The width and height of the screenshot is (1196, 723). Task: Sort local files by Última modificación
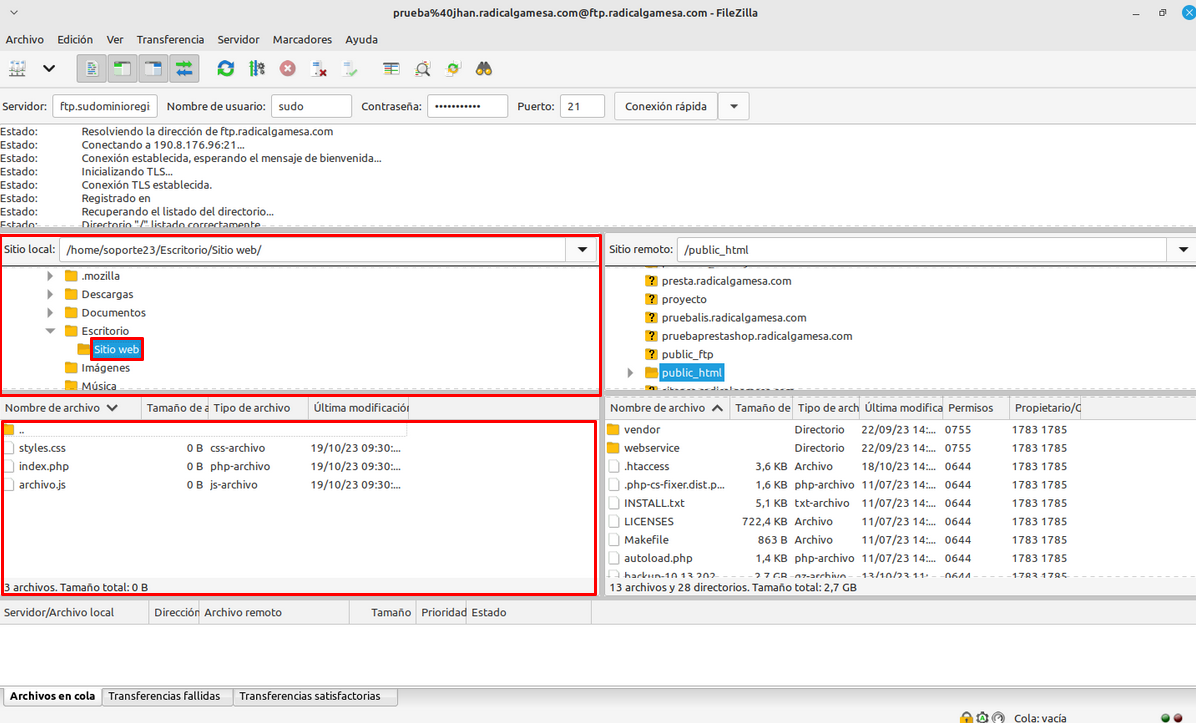[359, 408]
